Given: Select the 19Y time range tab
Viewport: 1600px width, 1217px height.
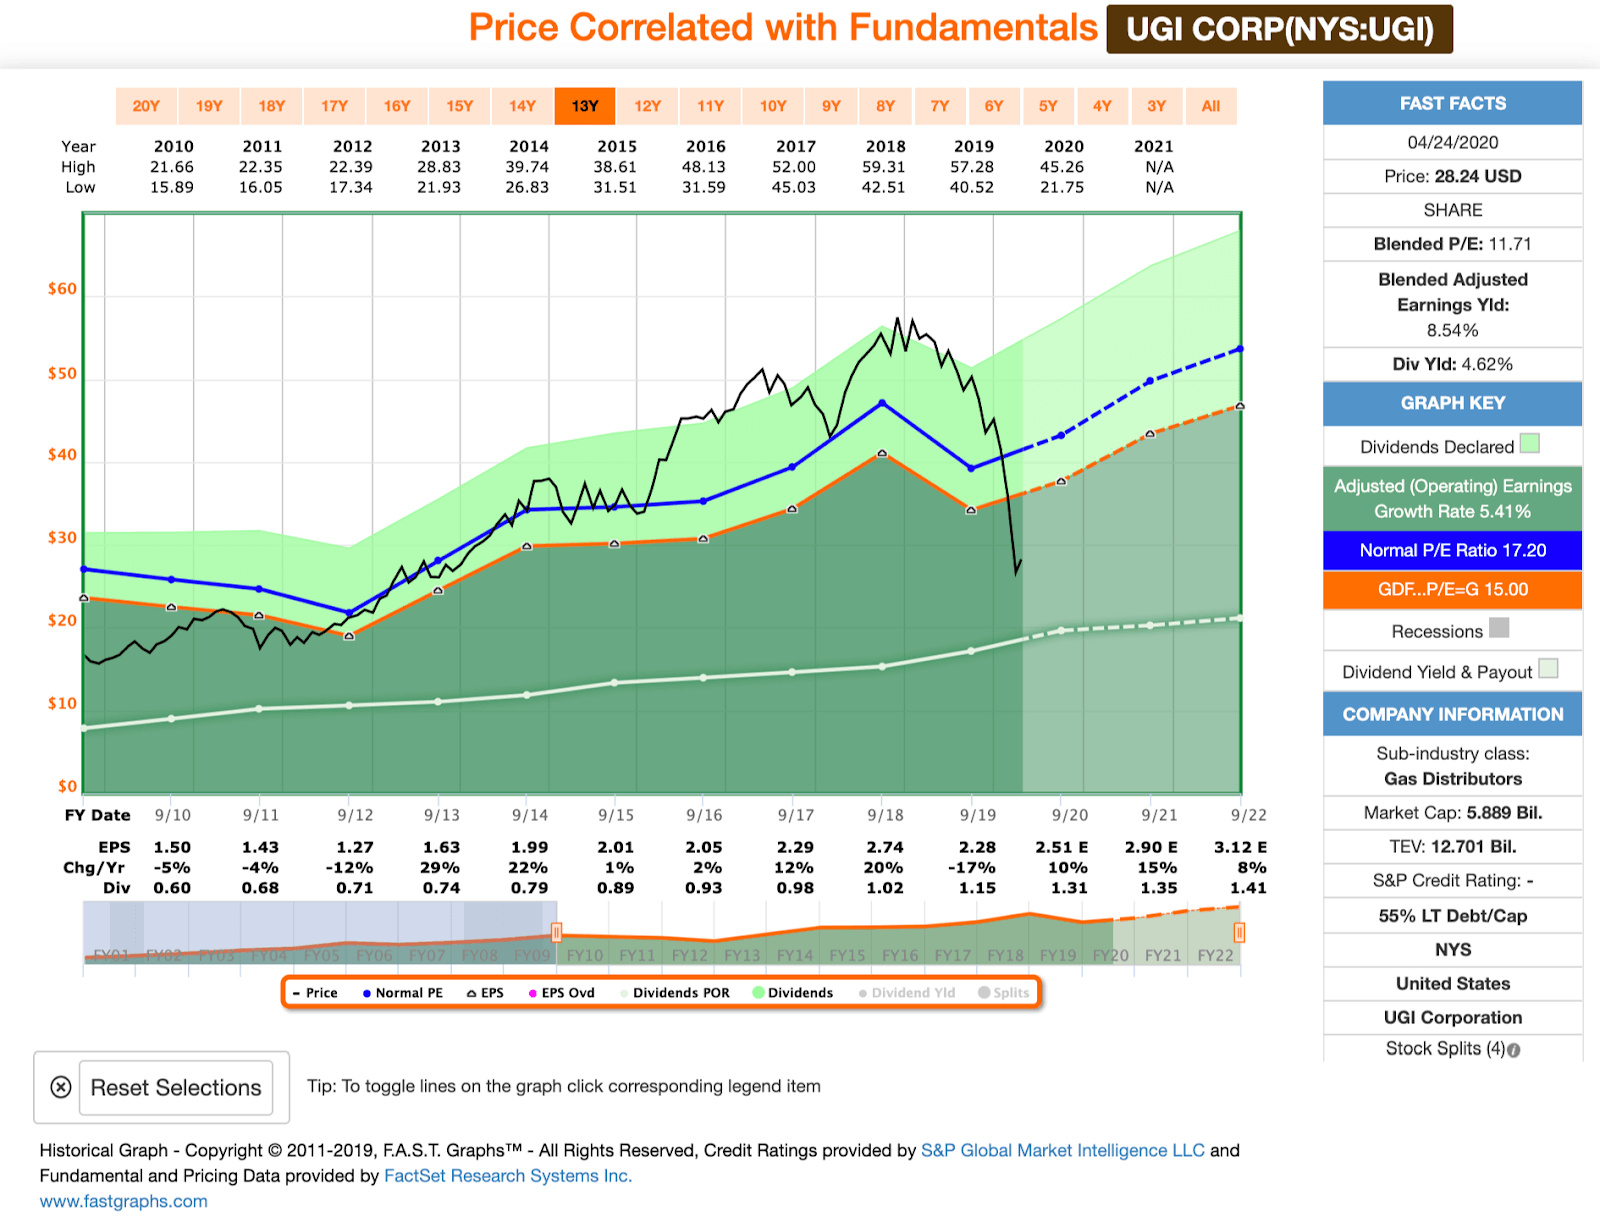Looking at the screenshot, I should (209, 106).
